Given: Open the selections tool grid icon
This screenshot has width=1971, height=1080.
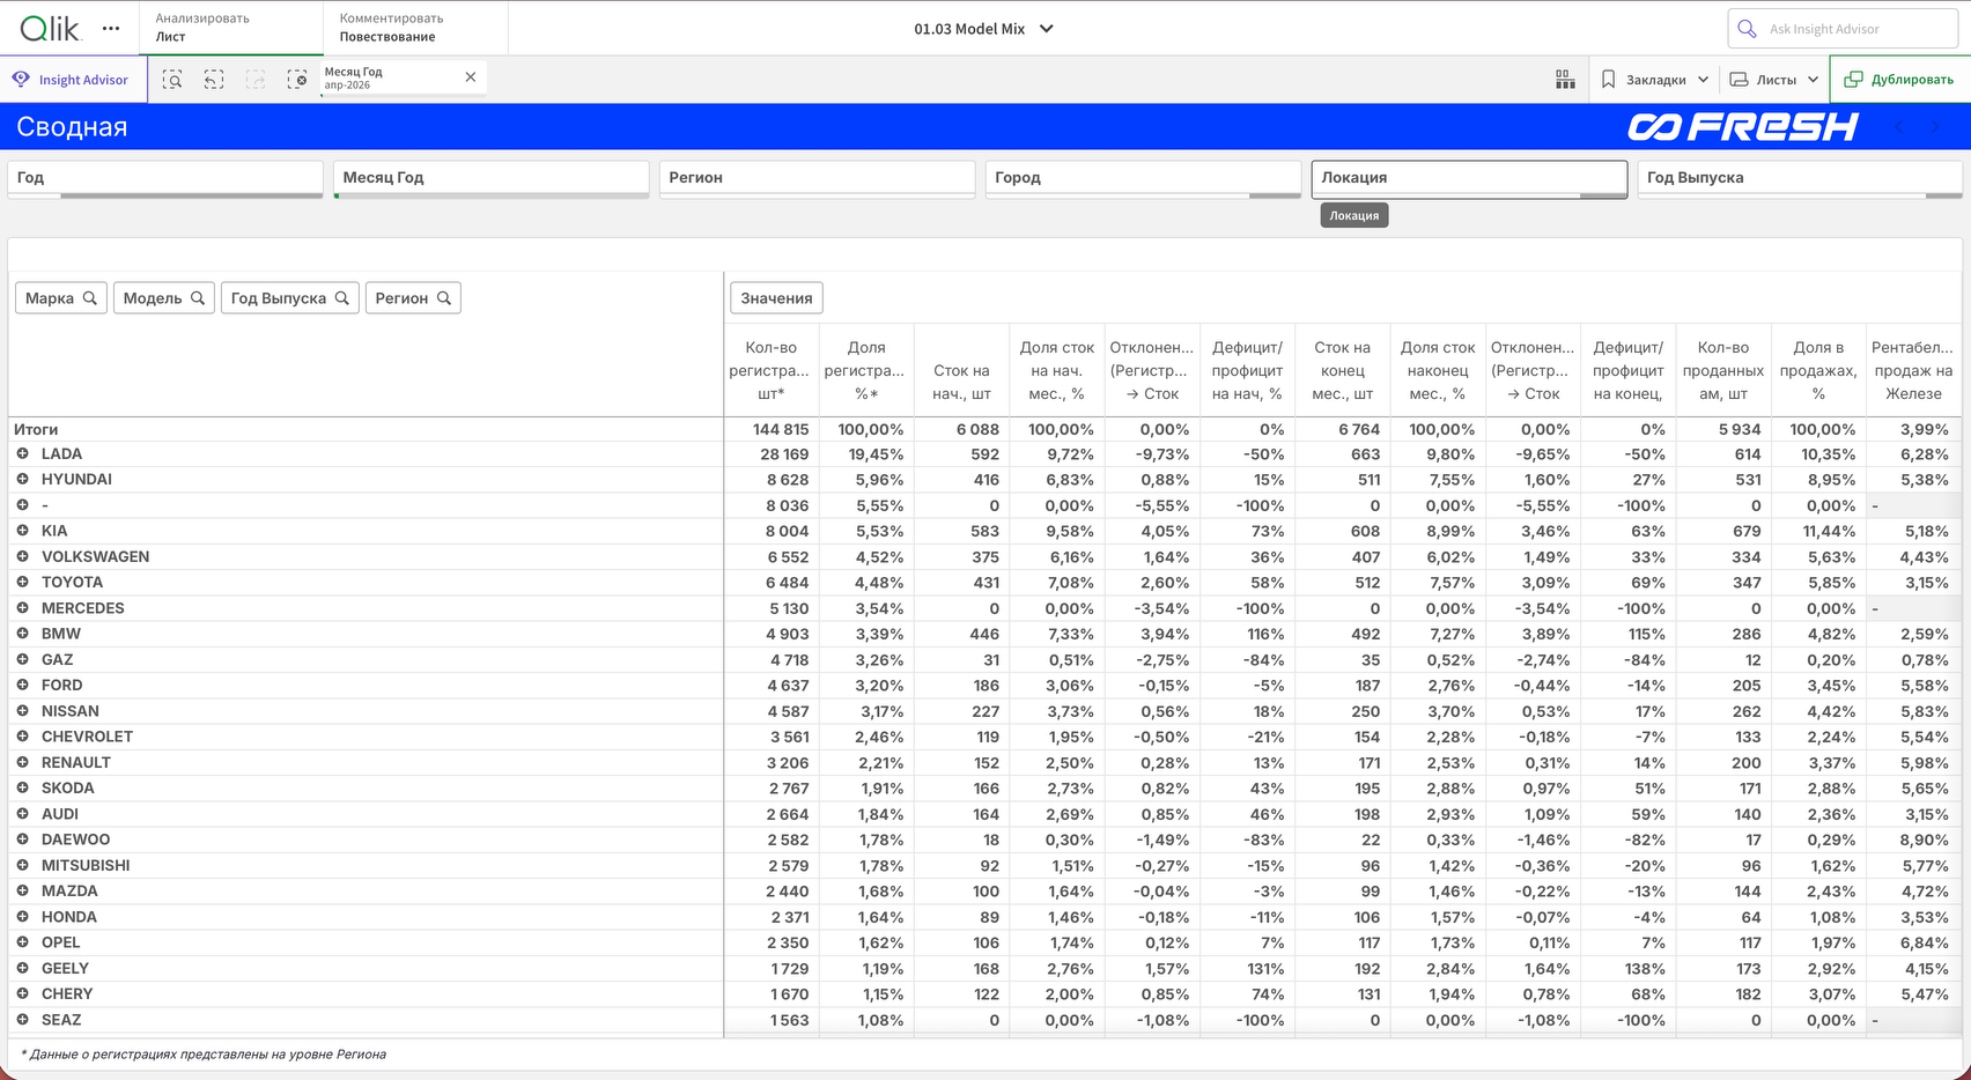Looking at the screenshot, I should point(1565,80).
